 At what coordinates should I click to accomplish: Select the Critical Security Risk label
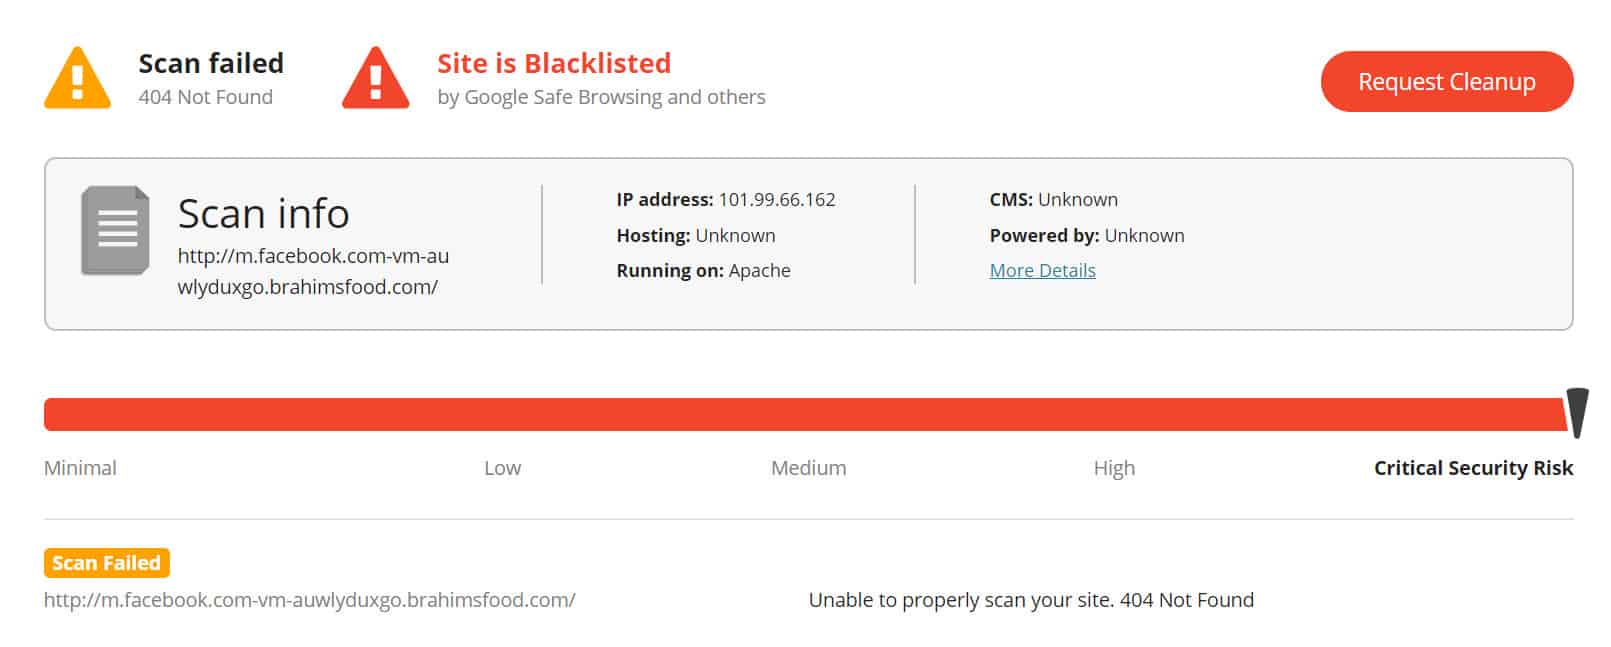click(1473, 468)
